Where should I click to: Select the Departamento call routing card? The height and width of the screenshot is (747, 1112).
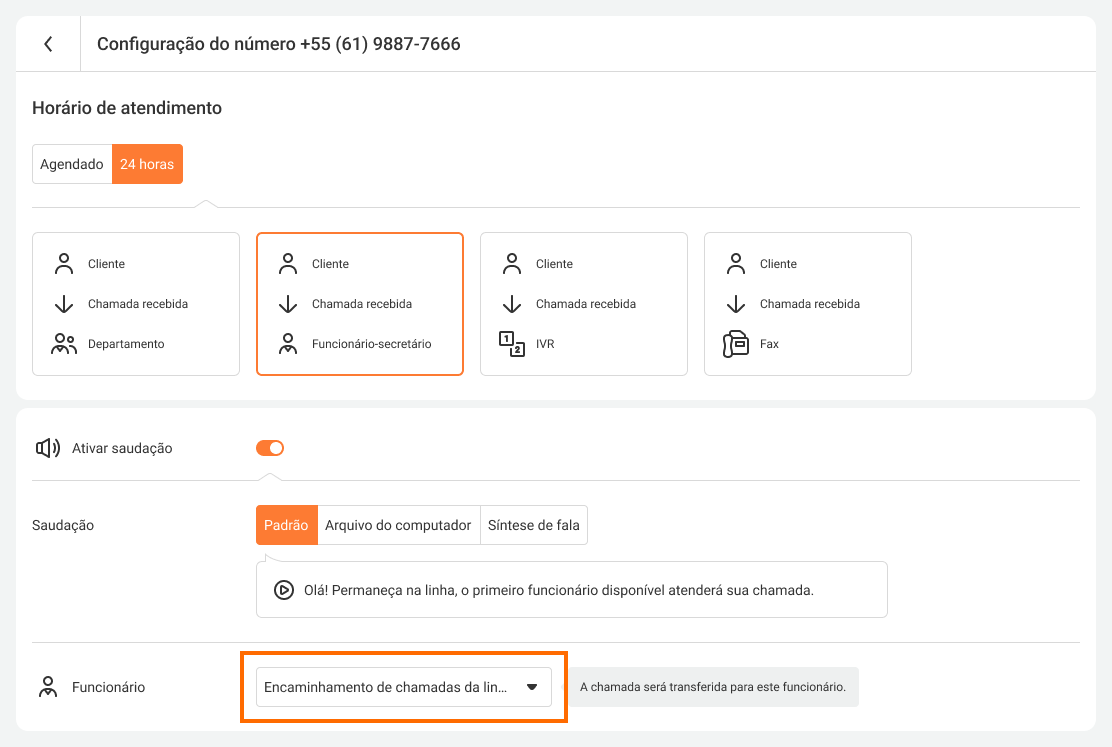(136, 304)
